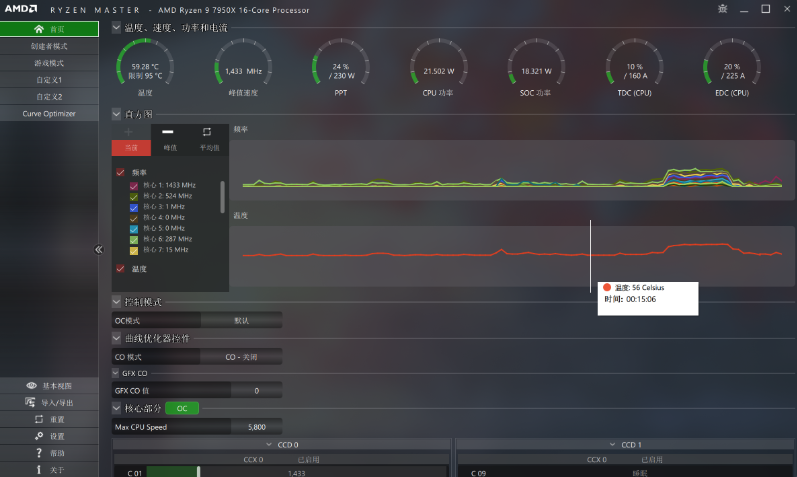Collapse the left sidebar with double-arrow icon
This screenshot has height=477, width=797.
click(x=99, y=249)
